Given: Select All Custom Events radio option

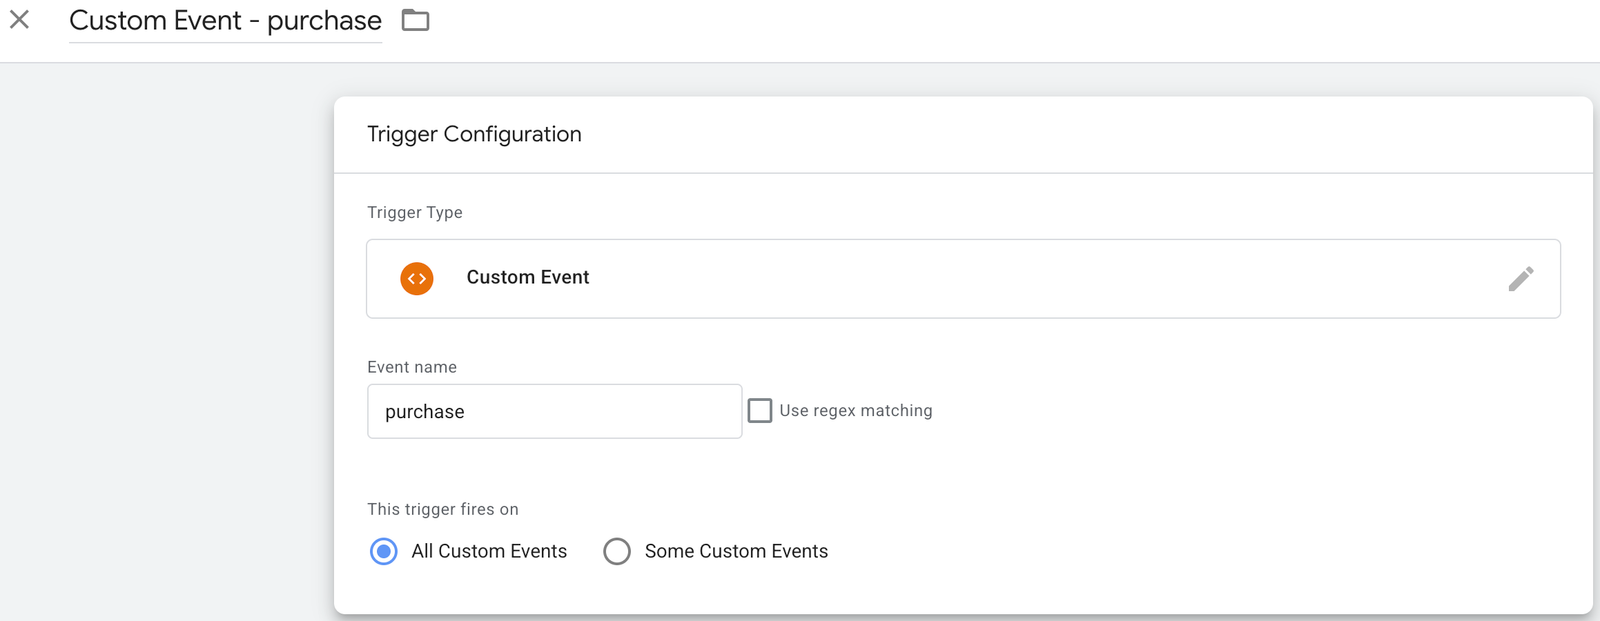Looking at the screenshot, I should tap(383, 551).
